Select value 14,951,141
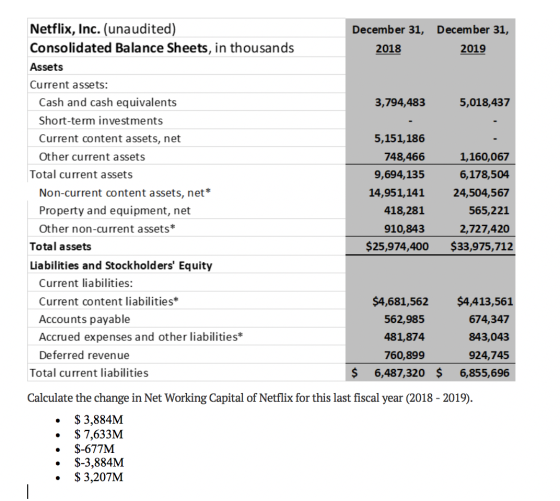The width and height of the screenshot is (560, 501). (397, 193)
